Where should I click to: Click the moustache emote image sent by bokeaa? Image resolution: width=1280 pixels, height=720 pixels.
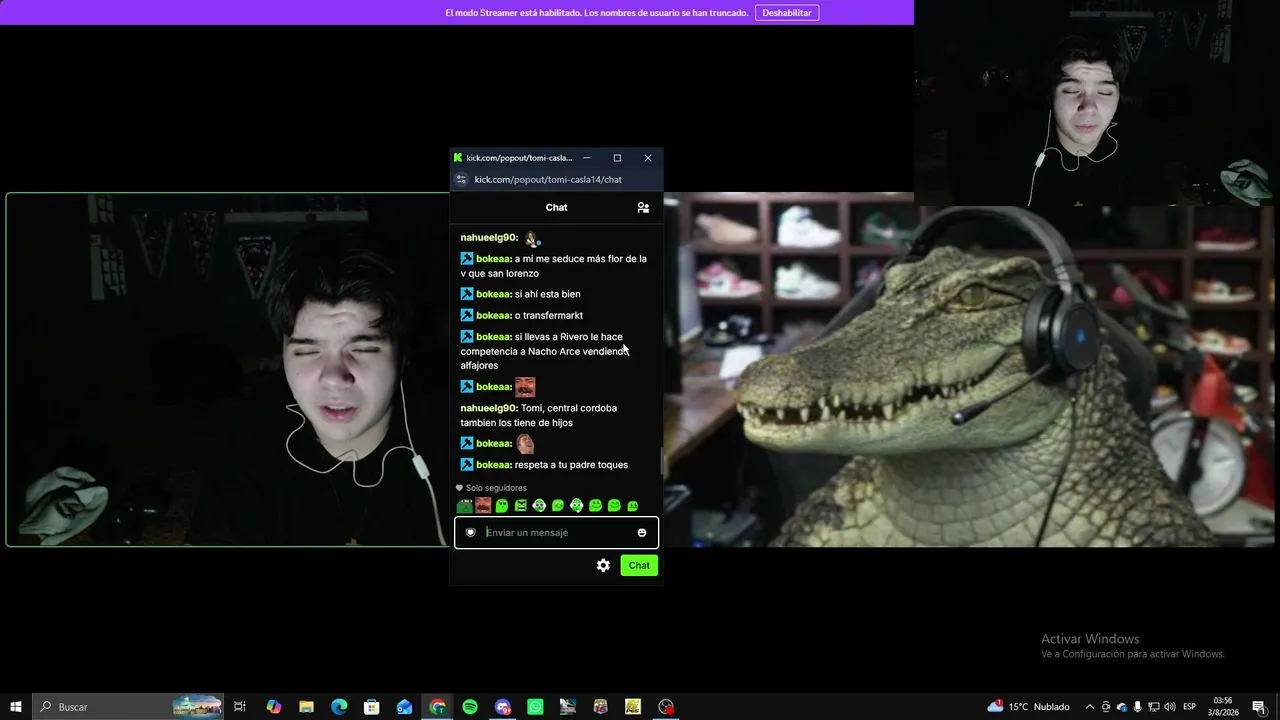tap(525, 387)
